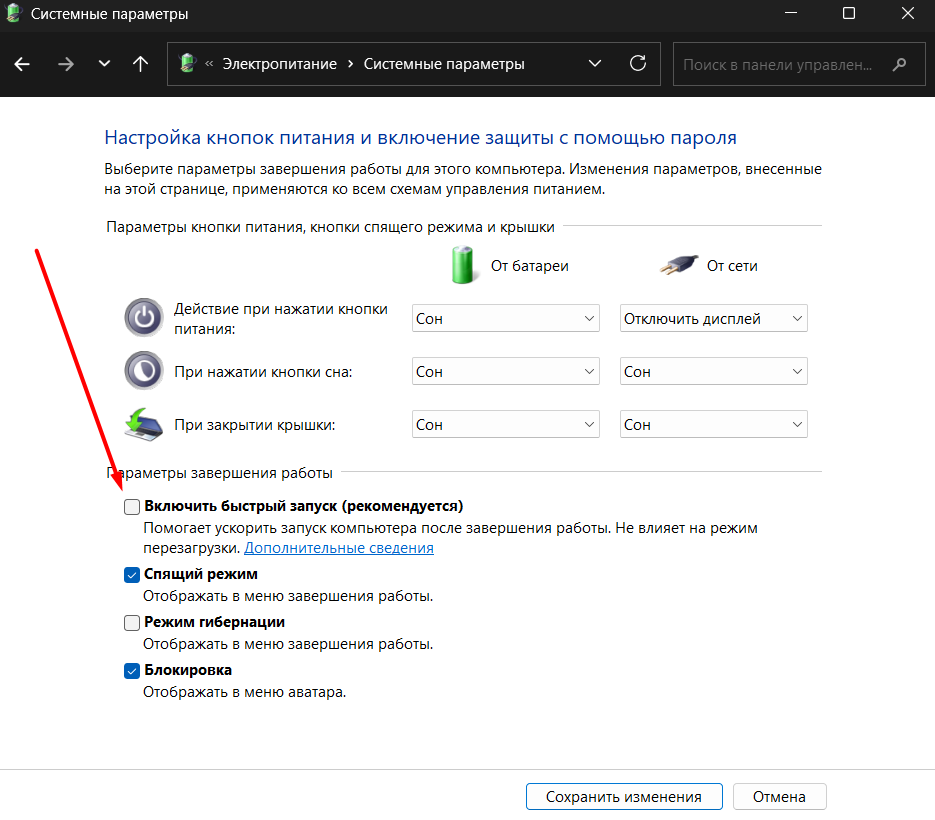Go up one level arrow

[140, 64]
